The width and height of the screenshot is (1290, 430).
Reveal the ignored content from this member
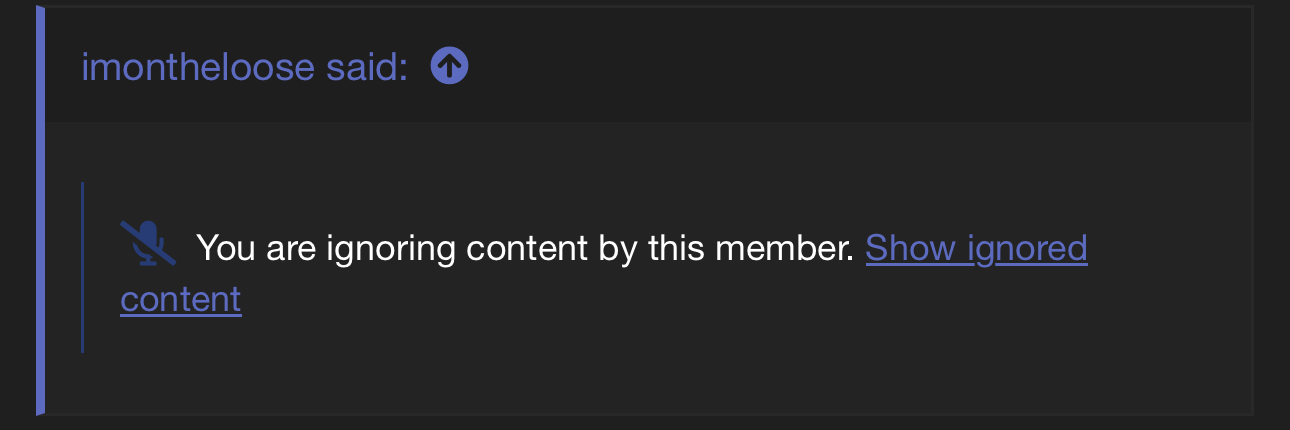(x=975, y=248)
